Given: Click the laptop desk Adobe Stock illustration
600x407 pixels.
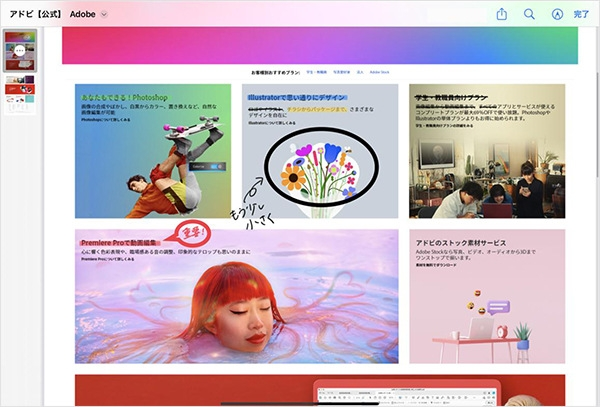Looking at the screenshot, I should pyautogui.click(x=483, y=325).
